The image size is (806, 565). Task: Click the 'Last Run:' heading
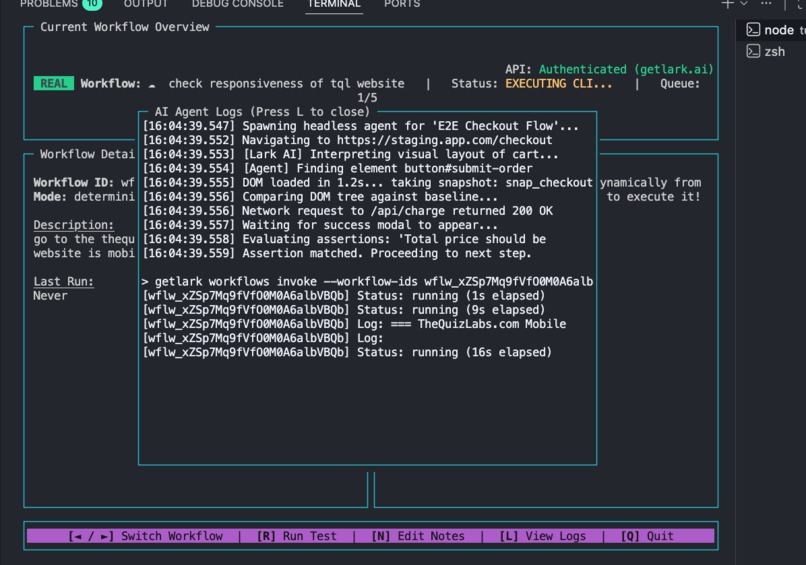64,281
